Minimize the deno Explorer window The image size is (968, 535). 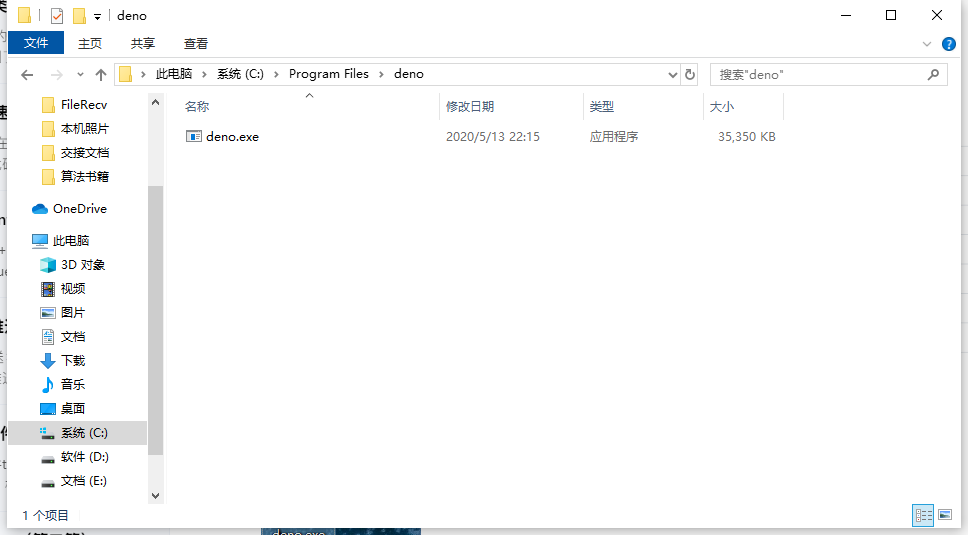click(x=846, y=15)
